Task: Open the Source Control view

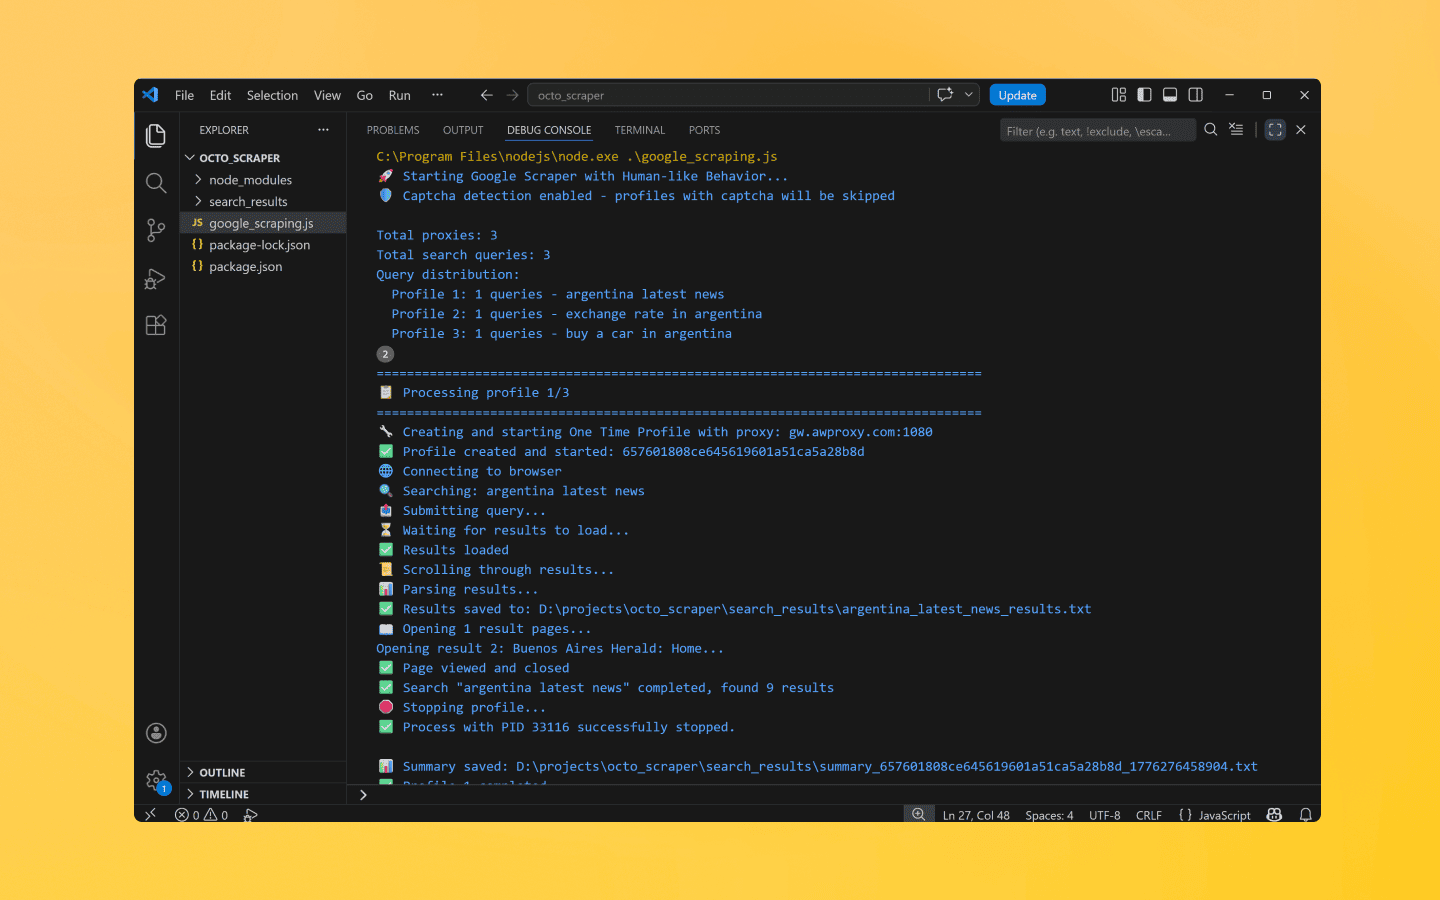Action: click(x=156, y=230)
